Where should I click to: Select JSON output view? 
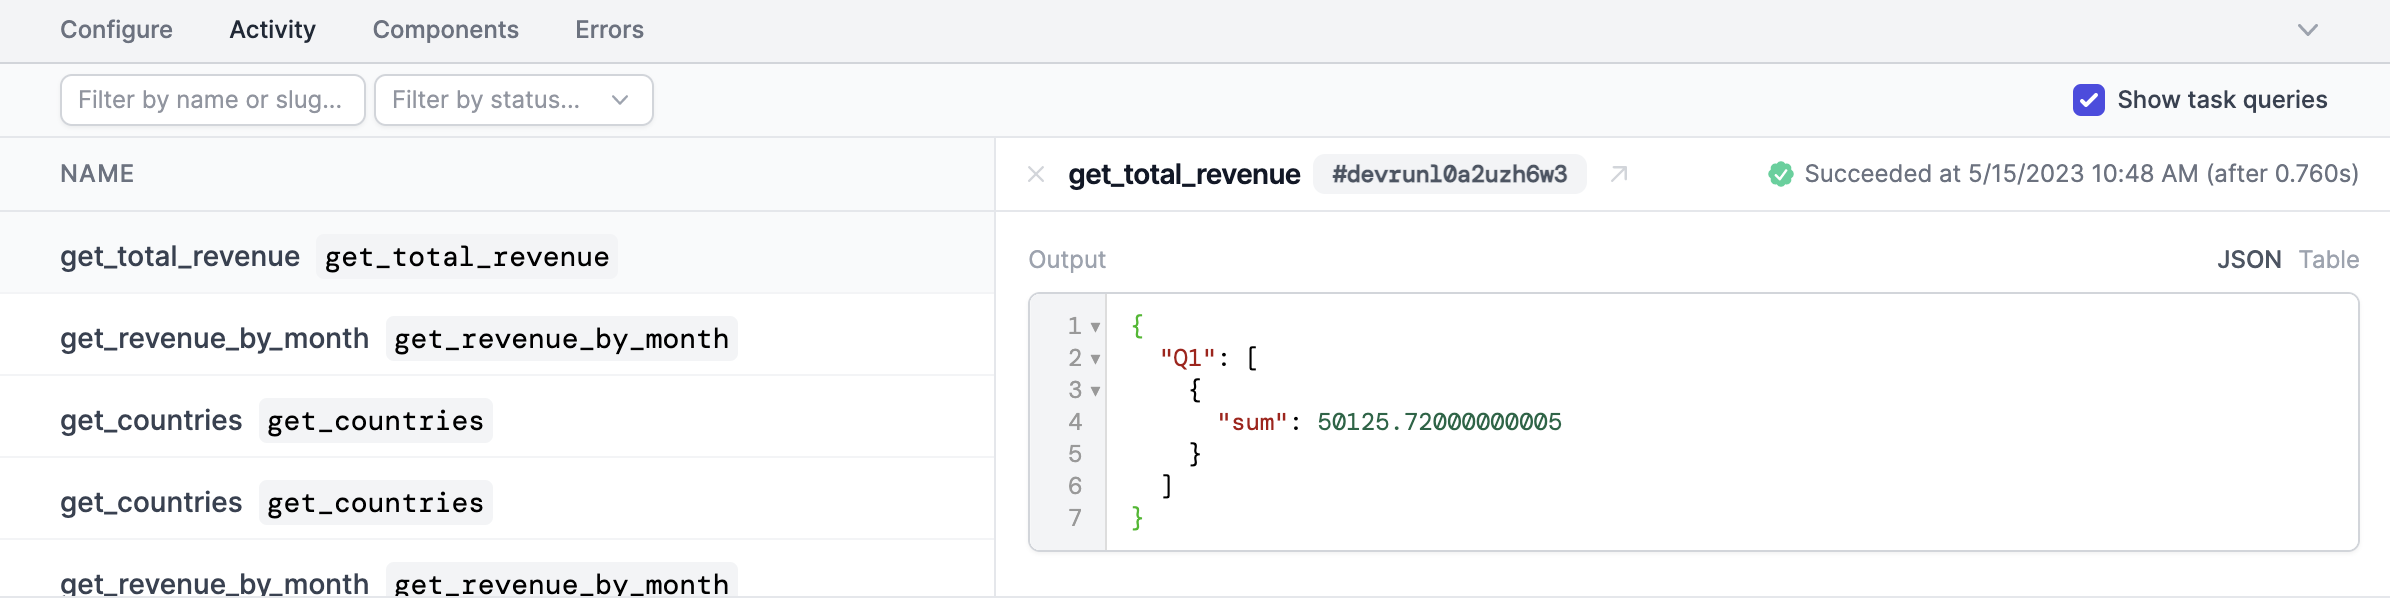coord(2249,260)
